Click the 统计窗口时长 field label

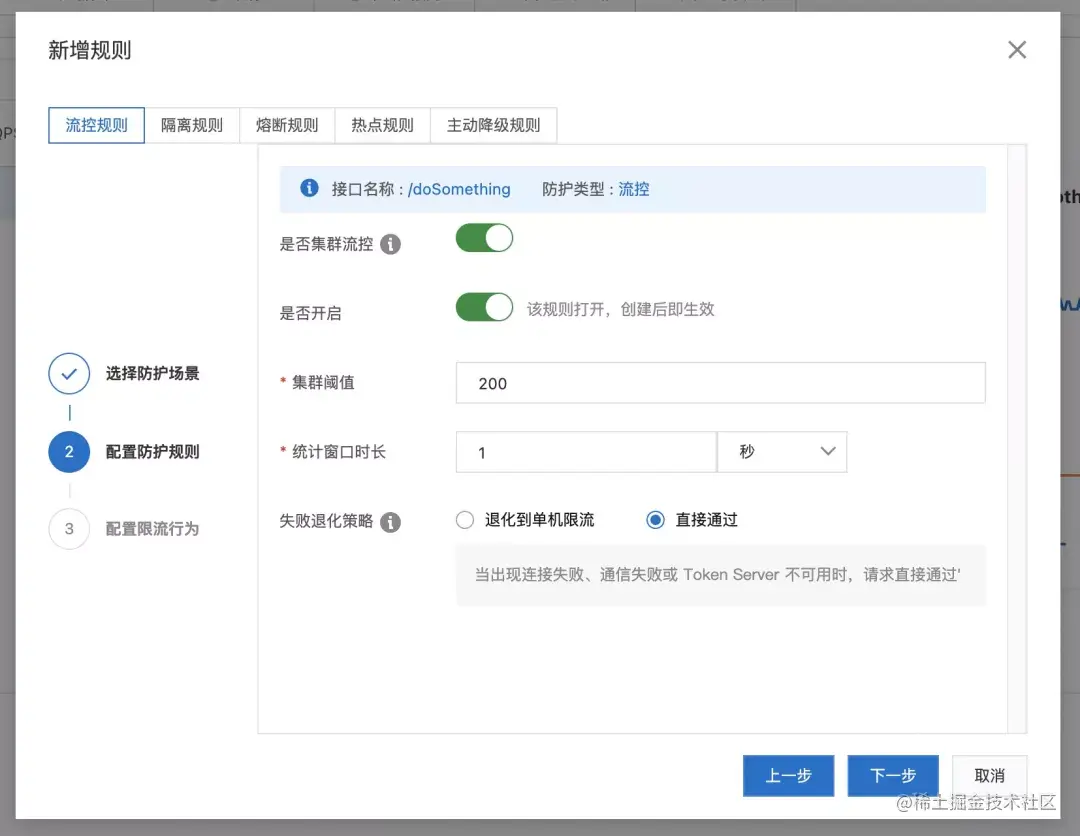[x=339, y=452]
